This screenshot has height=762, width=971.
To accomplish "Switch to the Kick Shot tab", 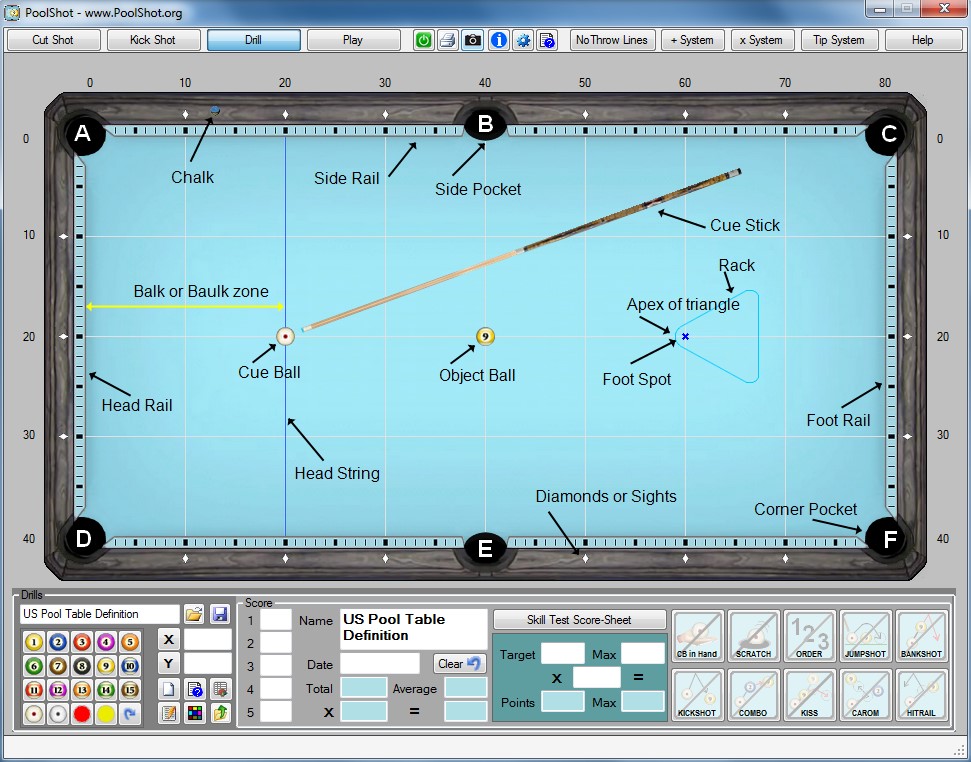I will (x=153, y=40).
